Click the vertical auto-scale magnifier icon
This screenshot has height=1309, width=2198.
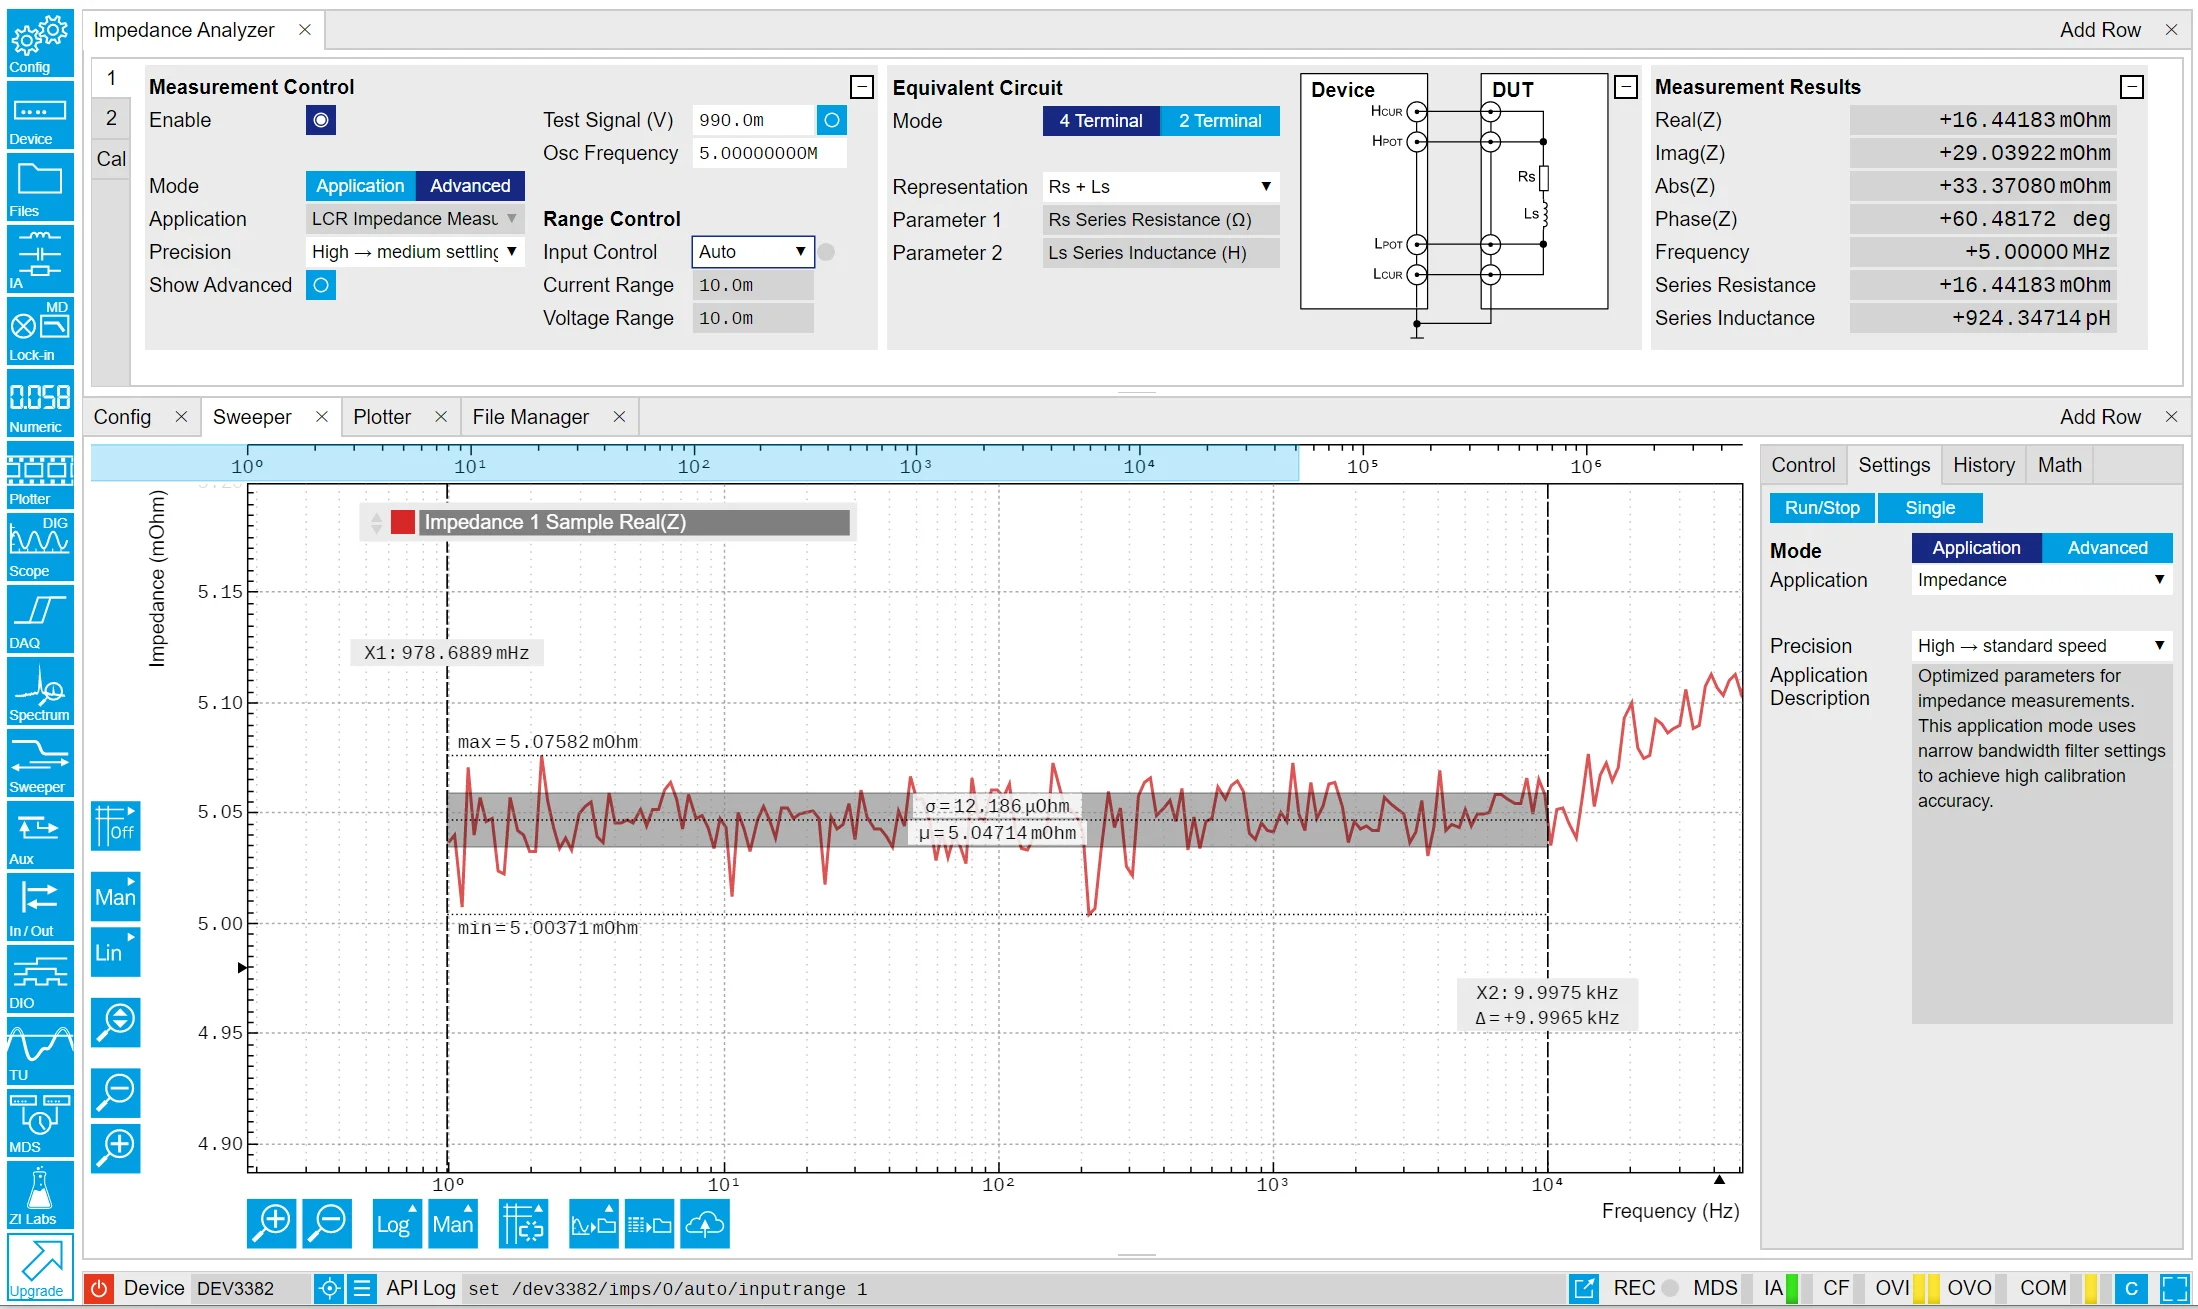pyautogui.click(x=116, y=1022)
